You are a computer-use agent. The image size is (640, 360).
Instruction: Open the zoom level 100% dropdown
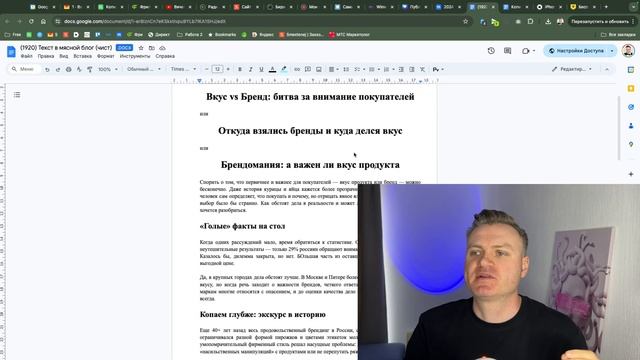pyautogui.click(x=108, y=69)
